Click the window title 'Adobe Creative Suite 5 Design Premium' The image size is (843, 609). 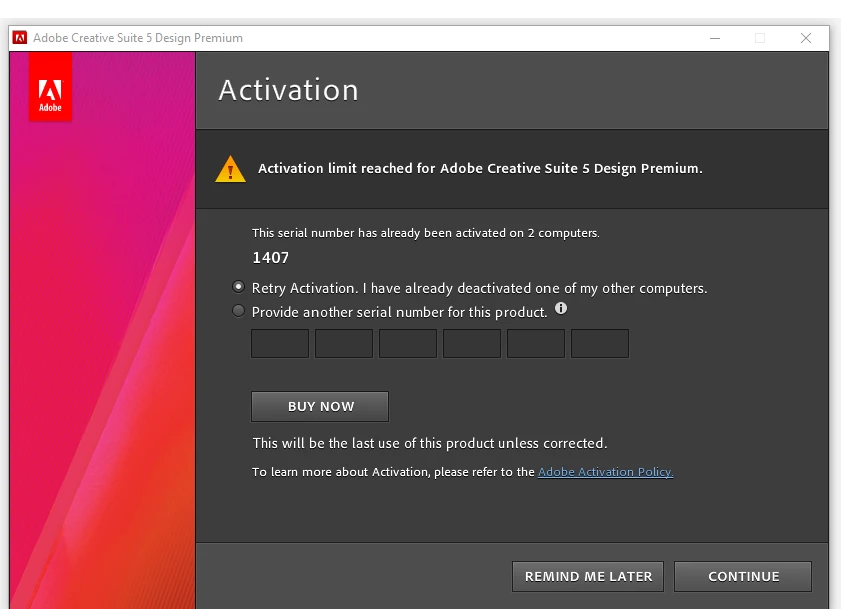(138, 38)
